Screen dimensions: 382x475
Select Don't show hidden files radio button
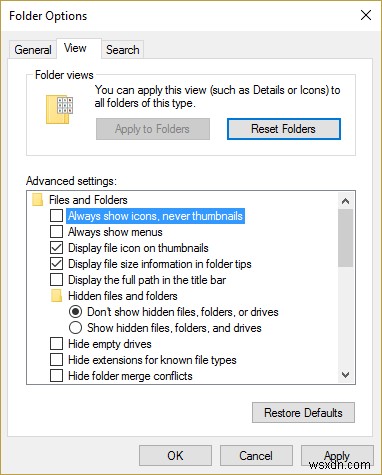tap(75, 312)
